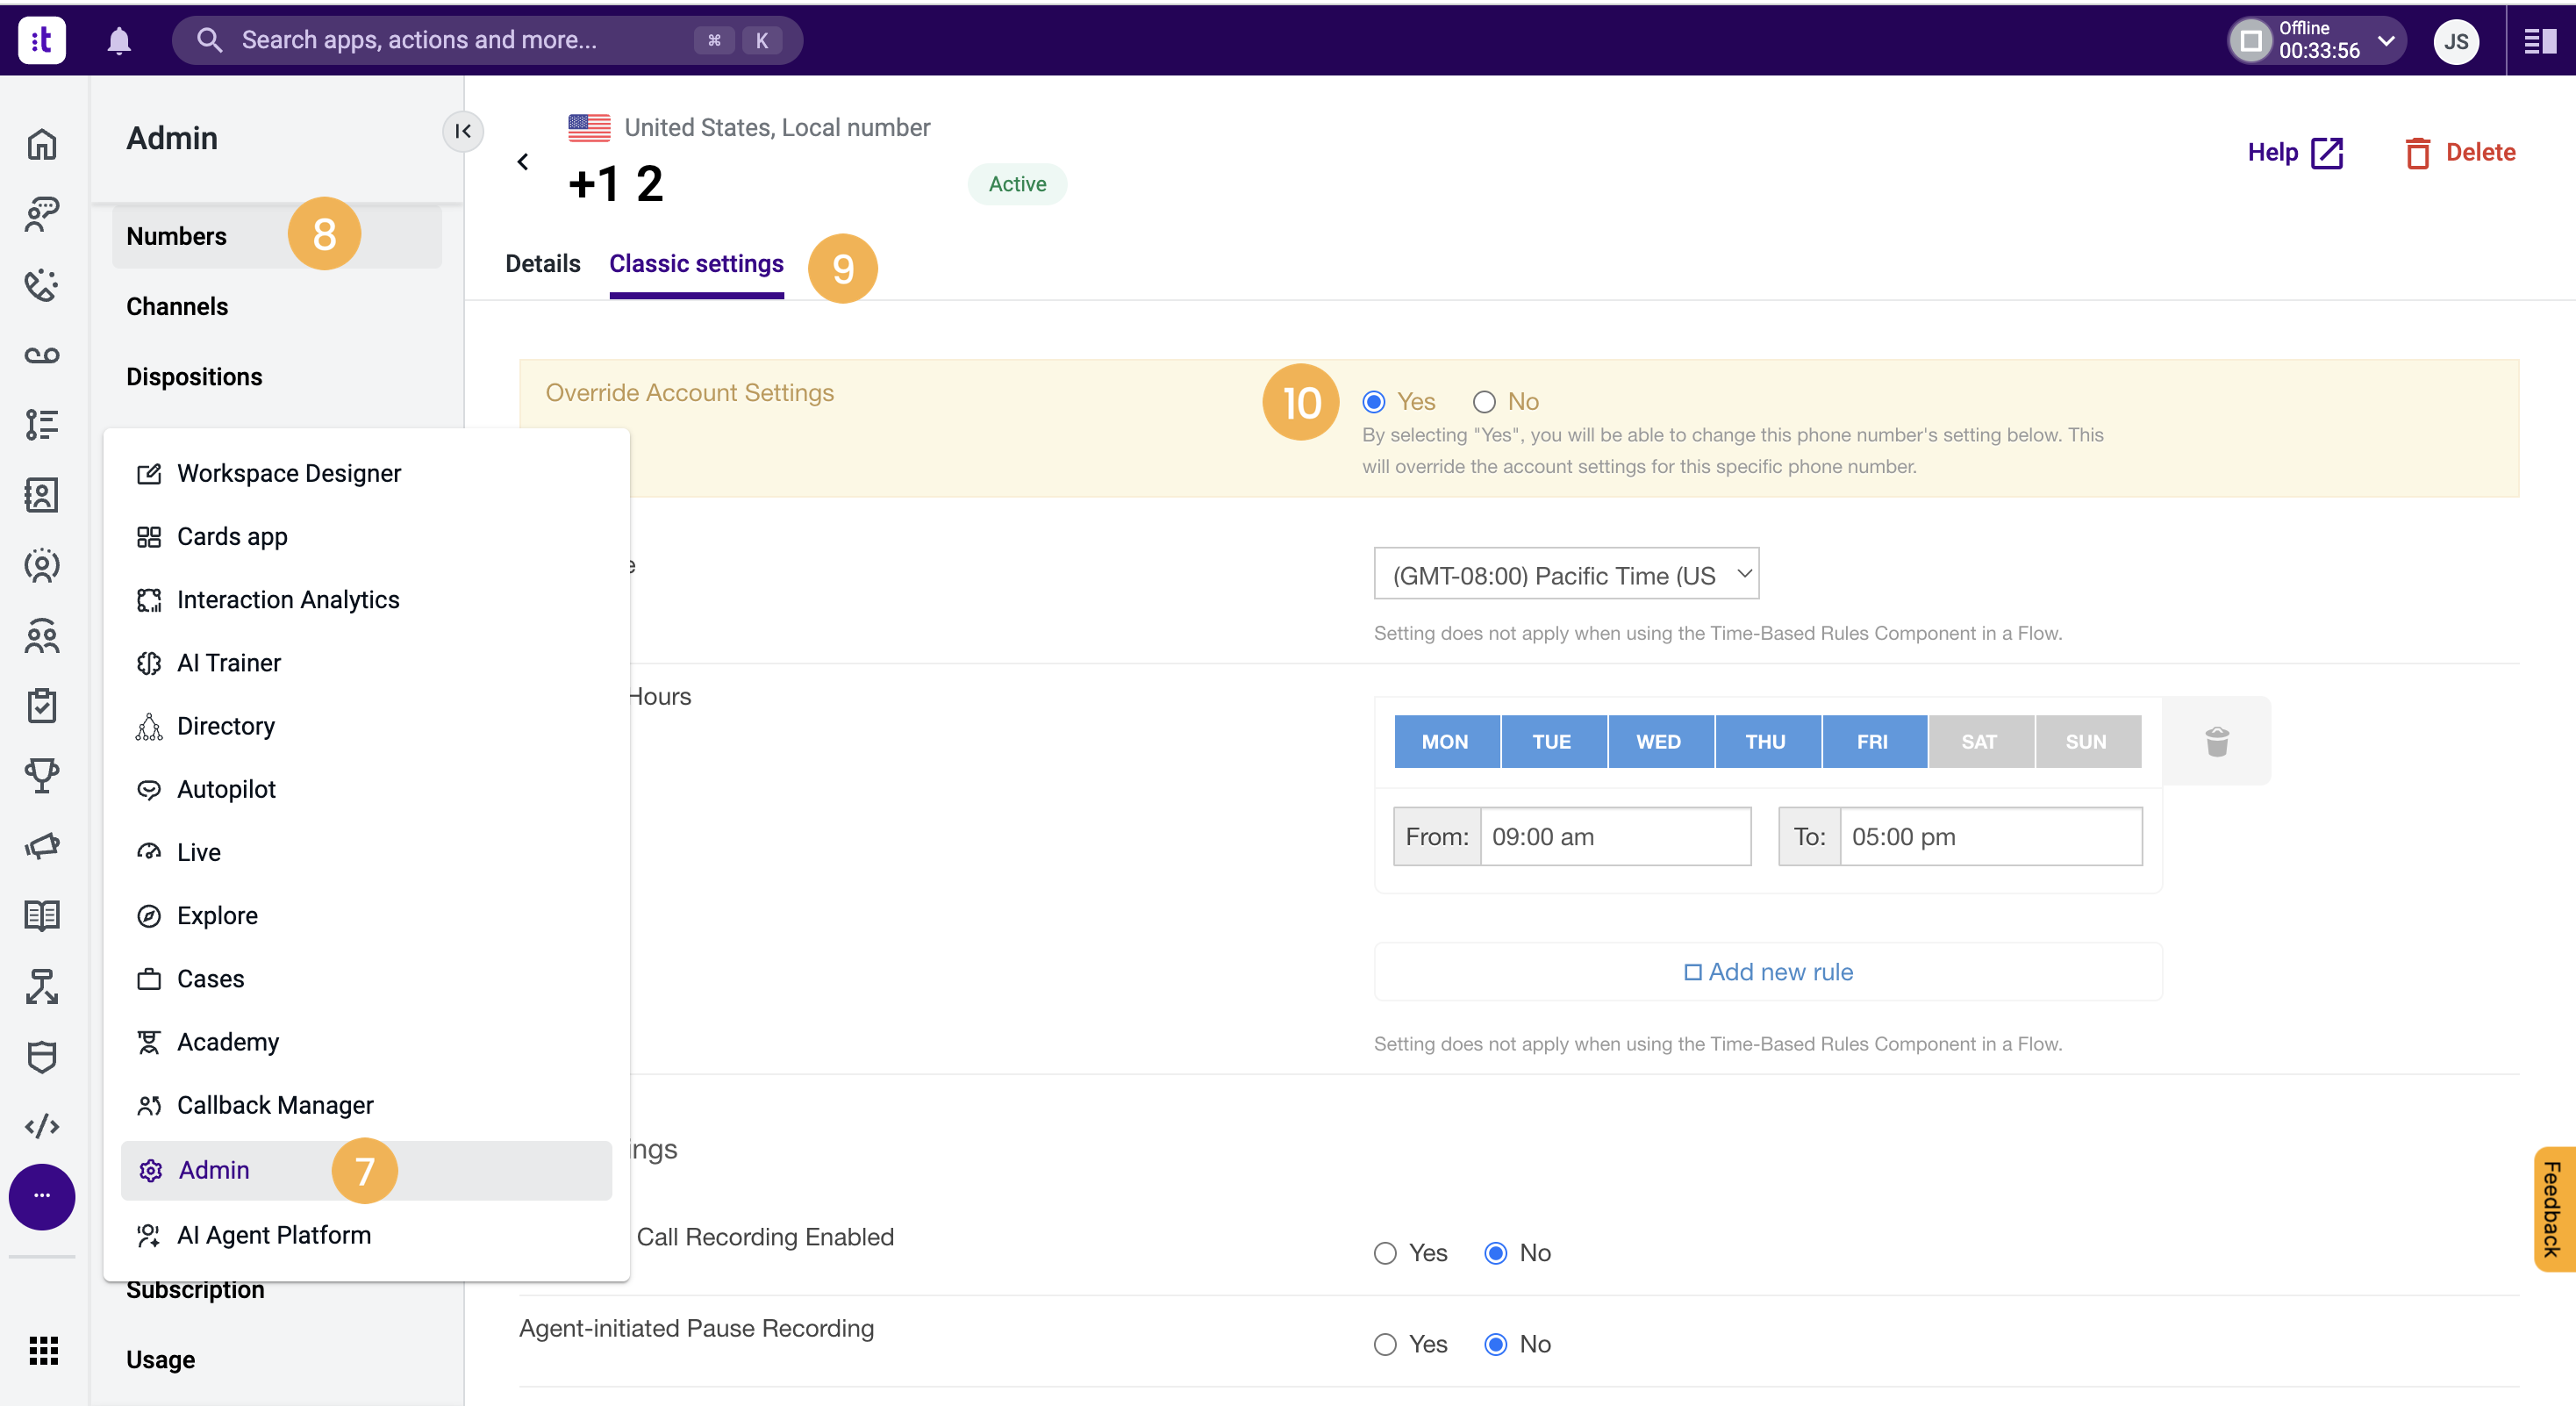
Task: Select Yes for Override Account Settings
Action: (1374, 402)
